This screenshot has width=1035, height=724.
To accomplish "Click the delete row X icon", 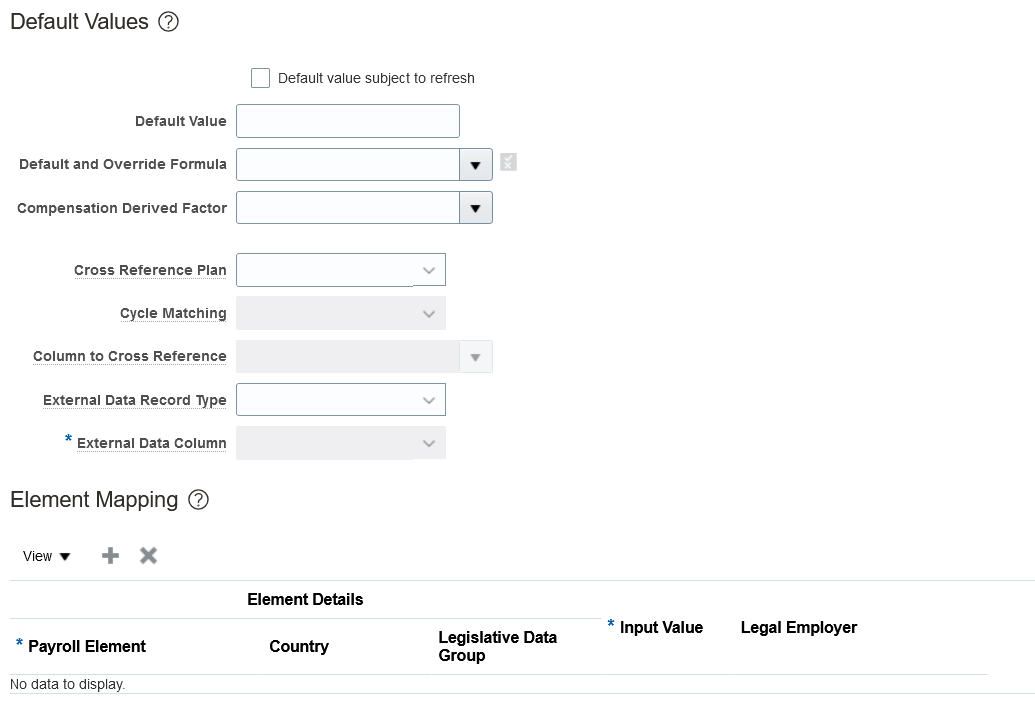I will 148,556.
